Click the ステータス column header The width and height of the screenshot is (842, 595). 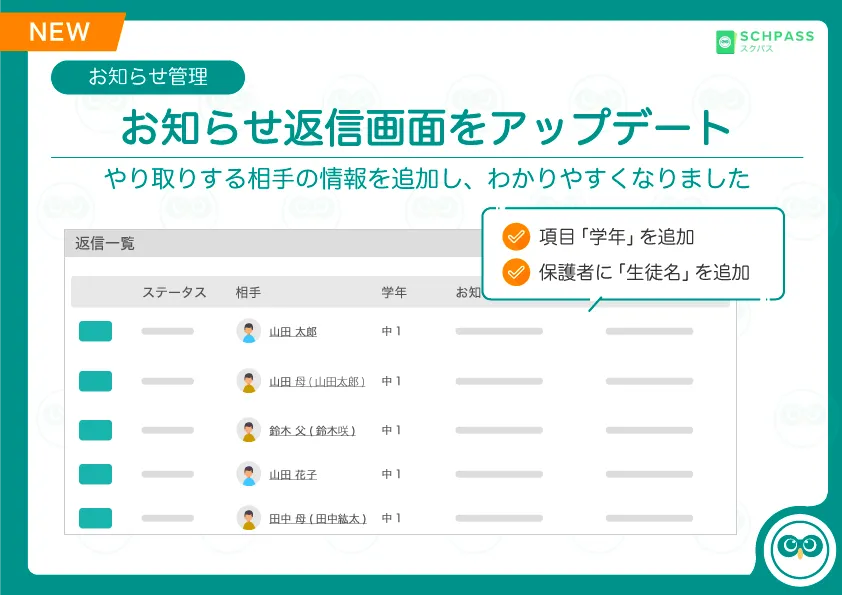(174, 292)
